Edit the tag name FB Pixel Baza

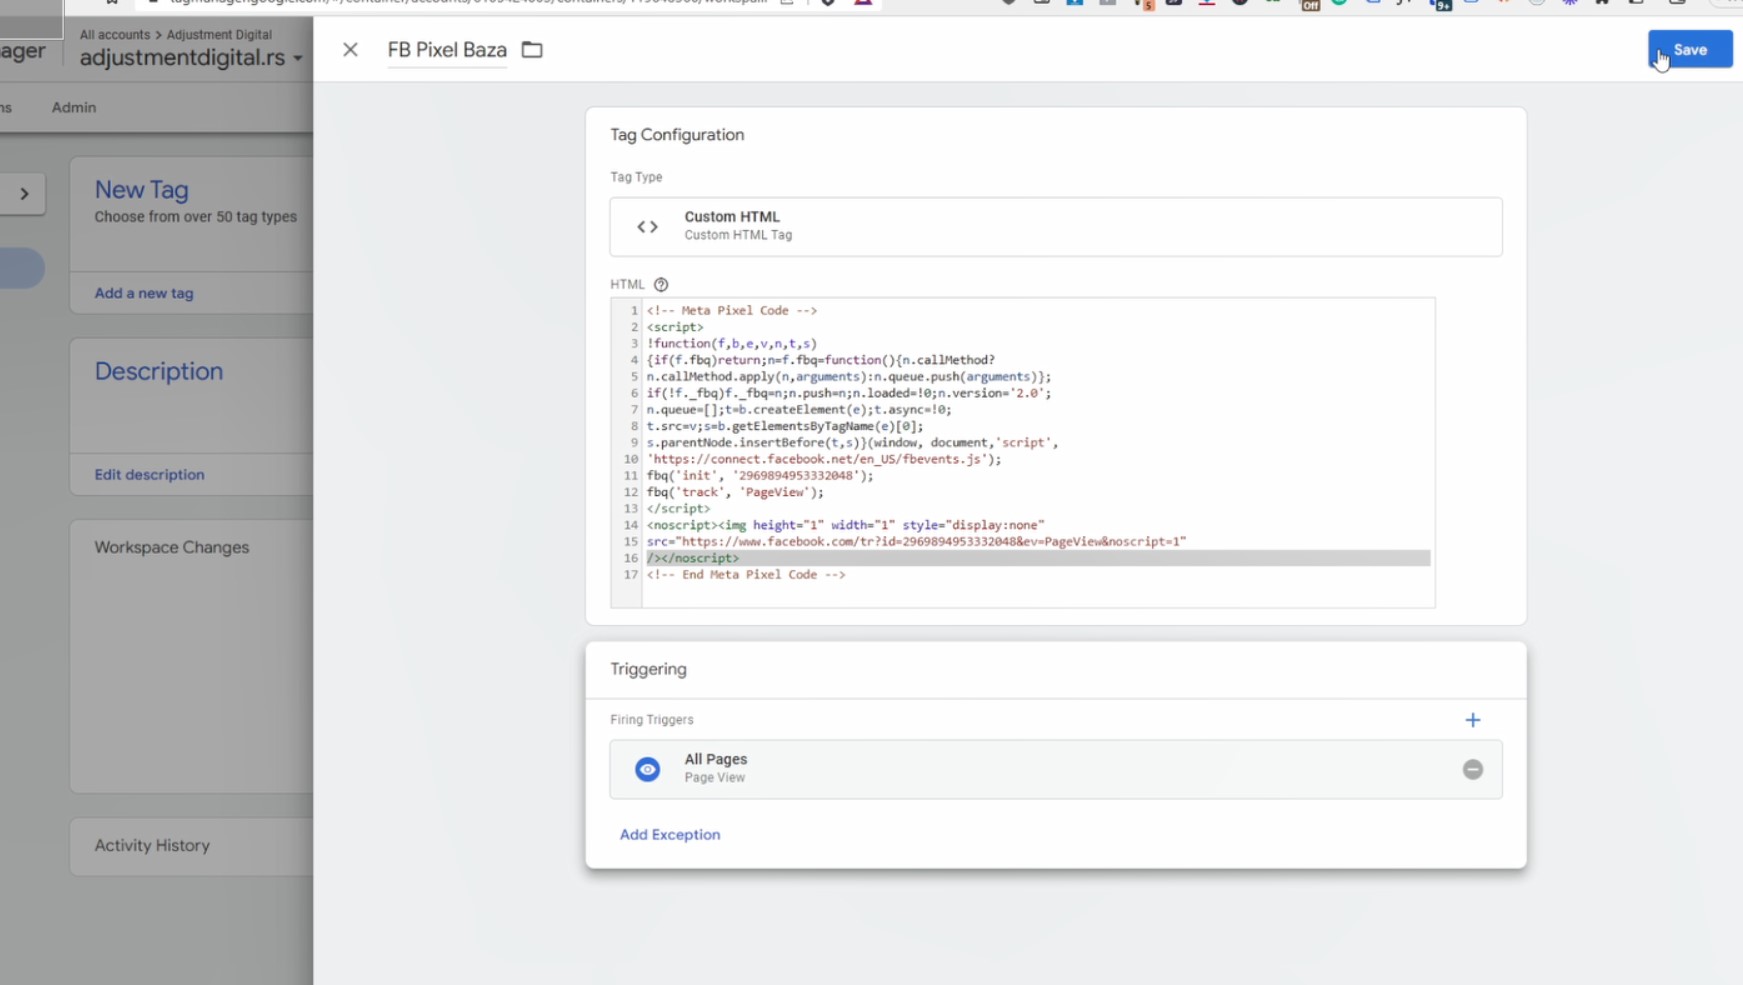[447, 50]
